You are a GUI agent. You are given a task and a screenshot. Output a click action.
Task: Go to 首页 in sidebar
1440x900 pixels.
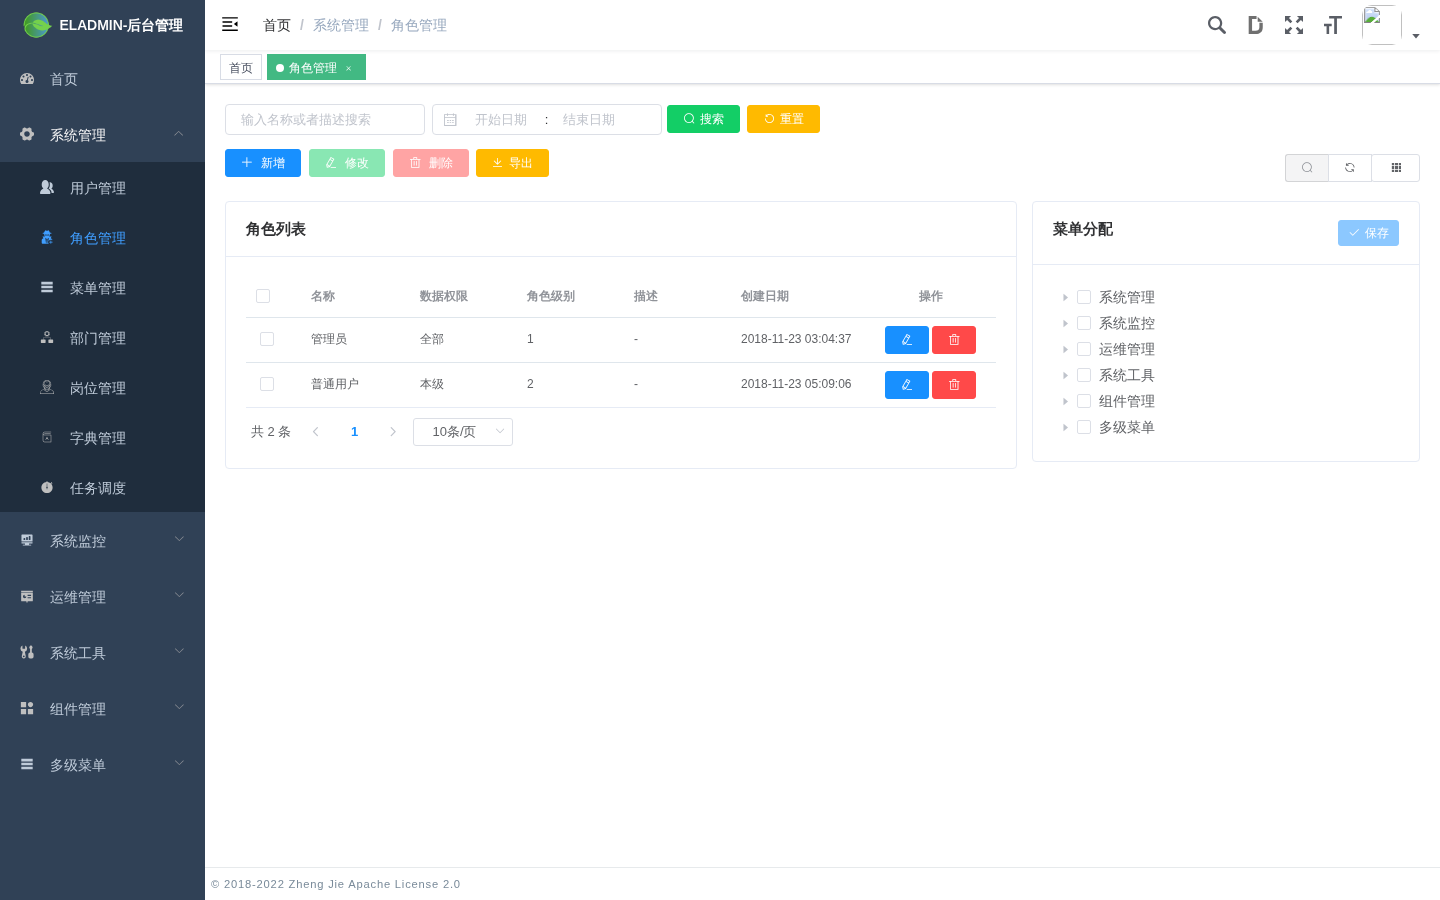(x=102, y=79)
